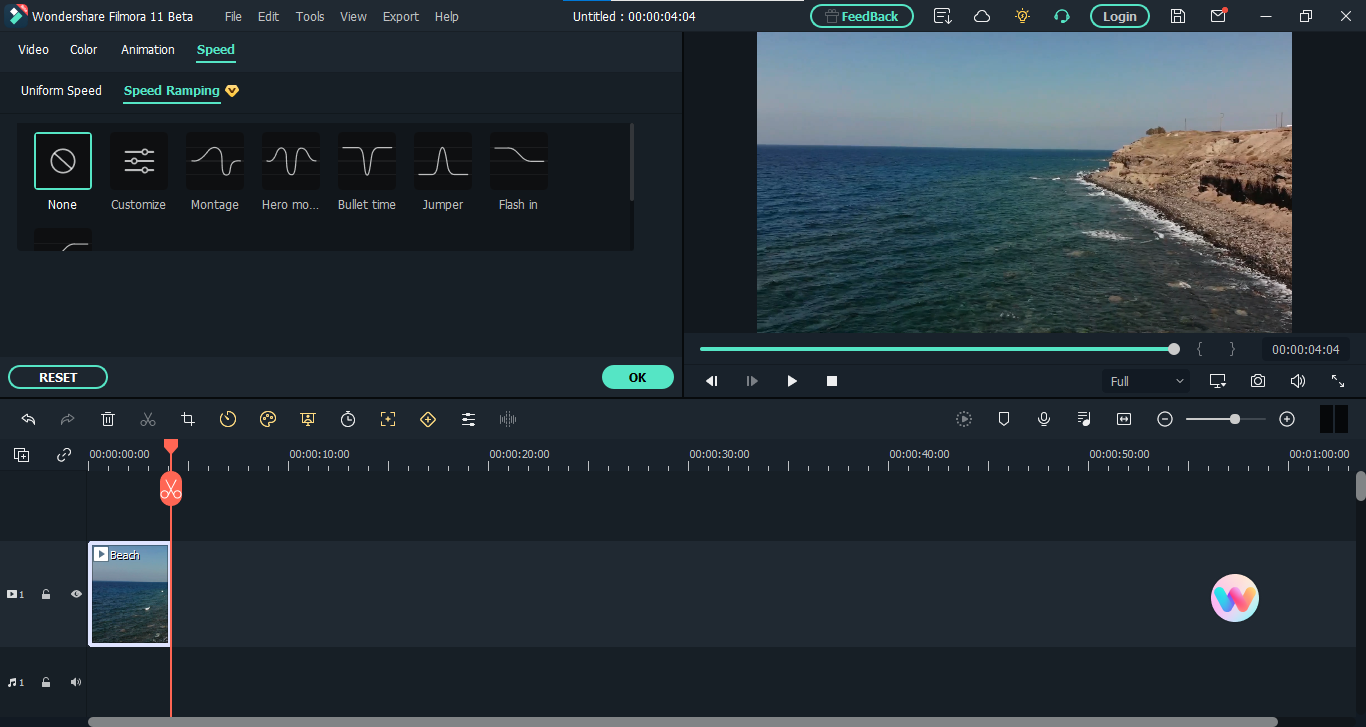
Task: Select the Beach clip on timeline
Action: coord(129,594)
